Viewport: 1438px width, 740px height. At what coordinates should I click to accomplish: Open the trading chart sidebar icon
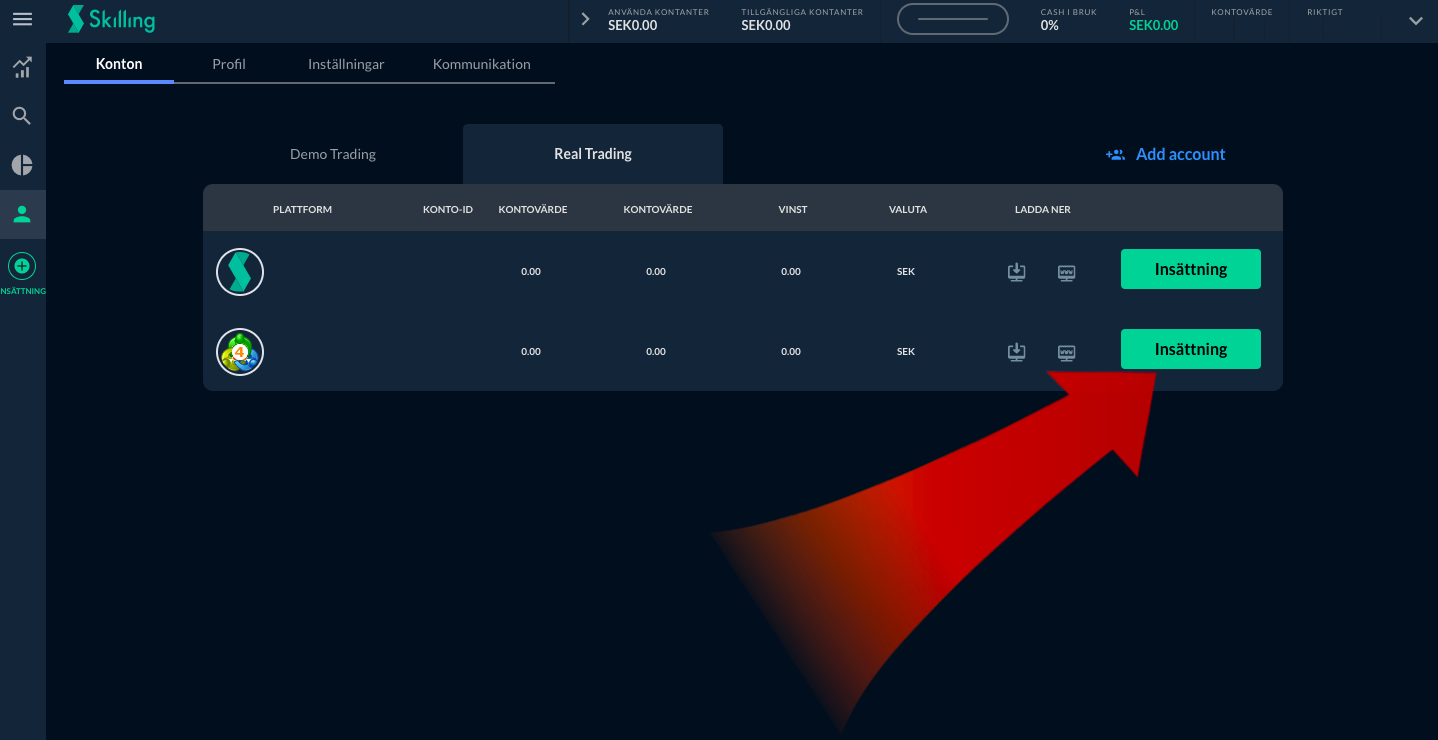pos(22,68)
